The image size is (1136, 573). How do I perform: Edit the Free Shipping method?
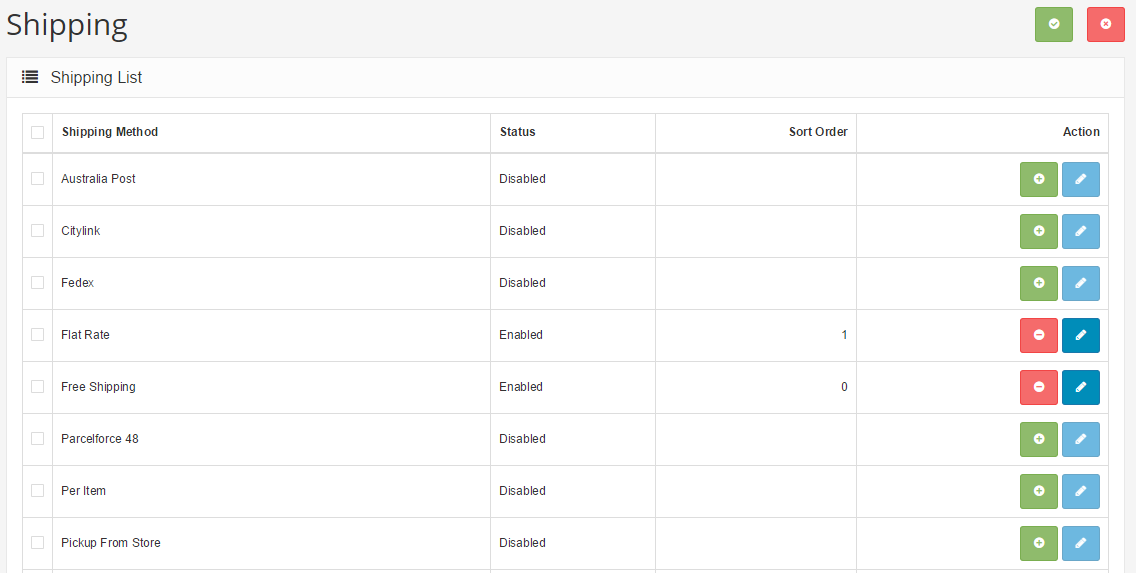point(1081,388)
